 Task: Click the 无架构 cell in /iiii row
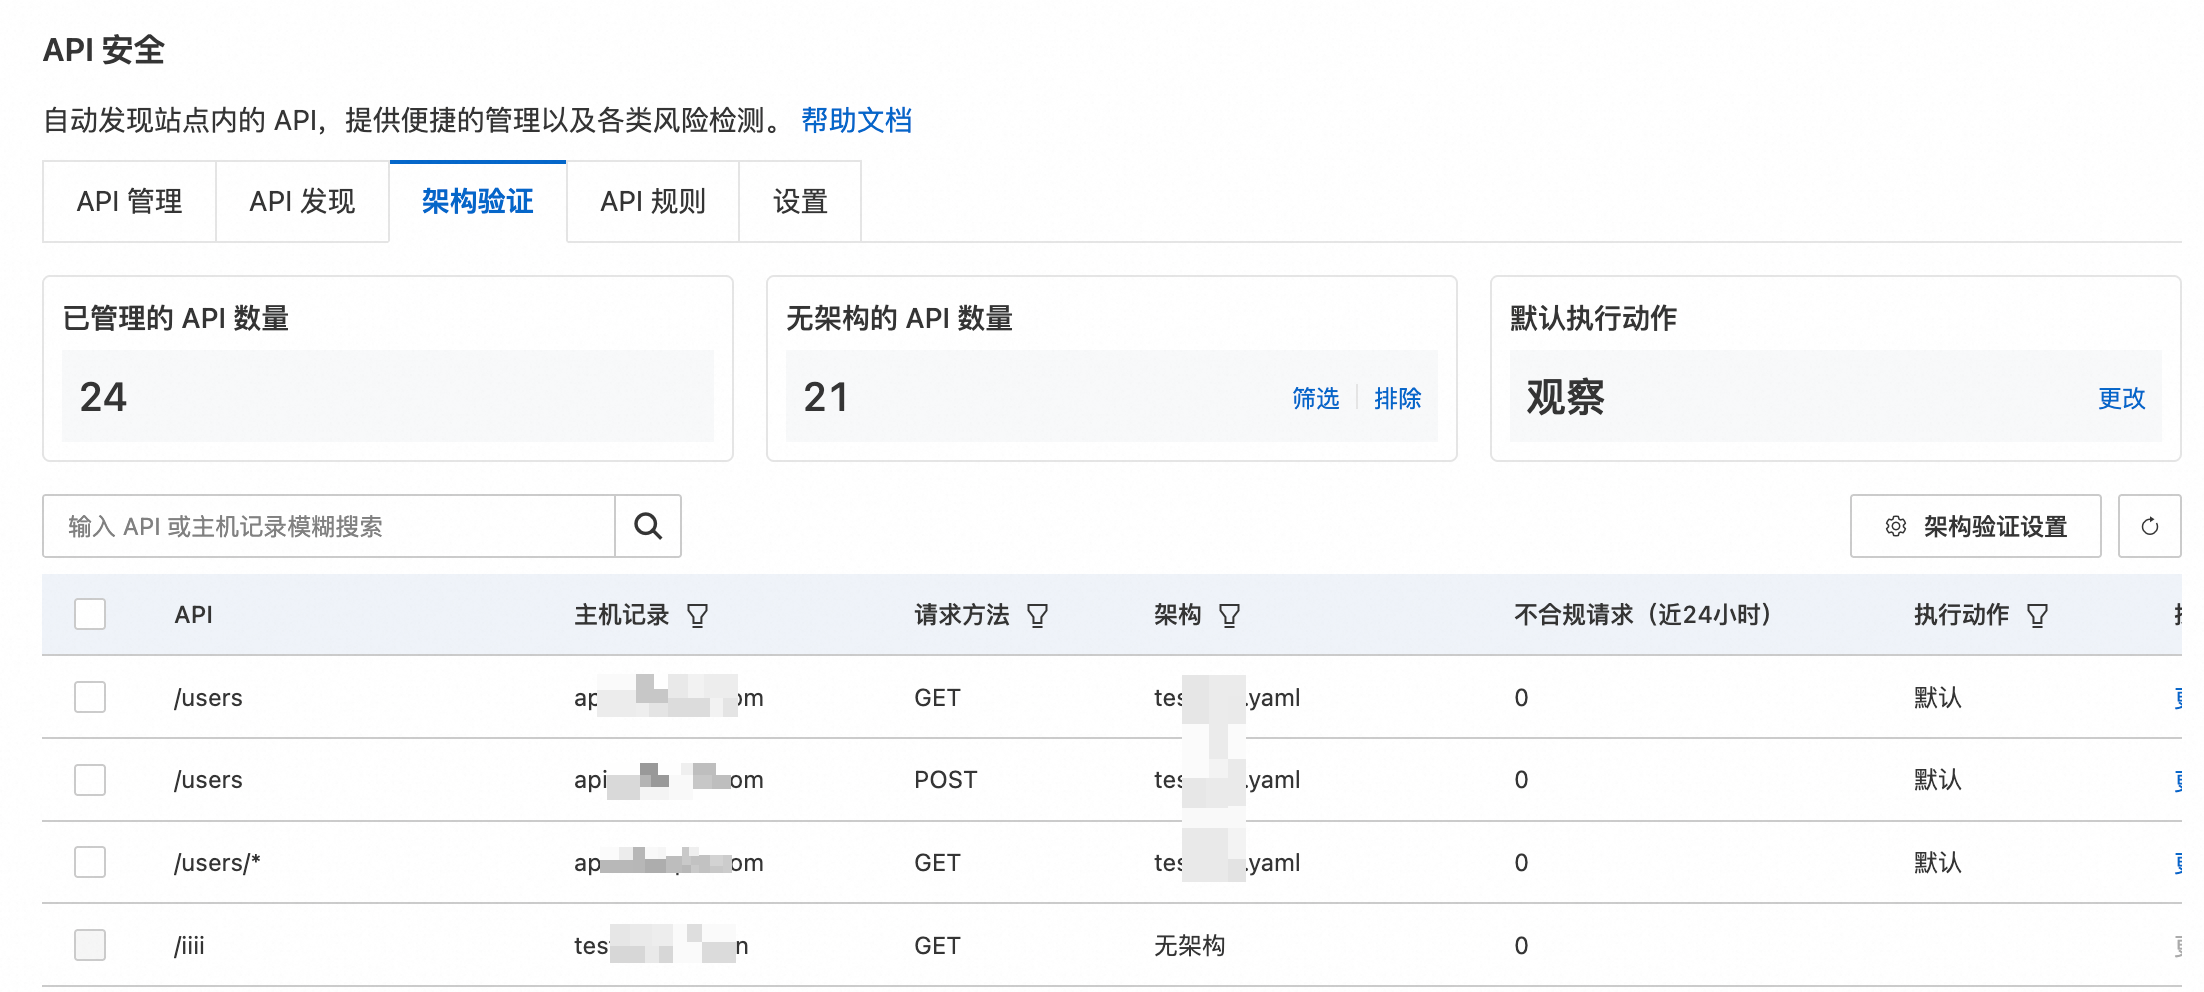1189,945
